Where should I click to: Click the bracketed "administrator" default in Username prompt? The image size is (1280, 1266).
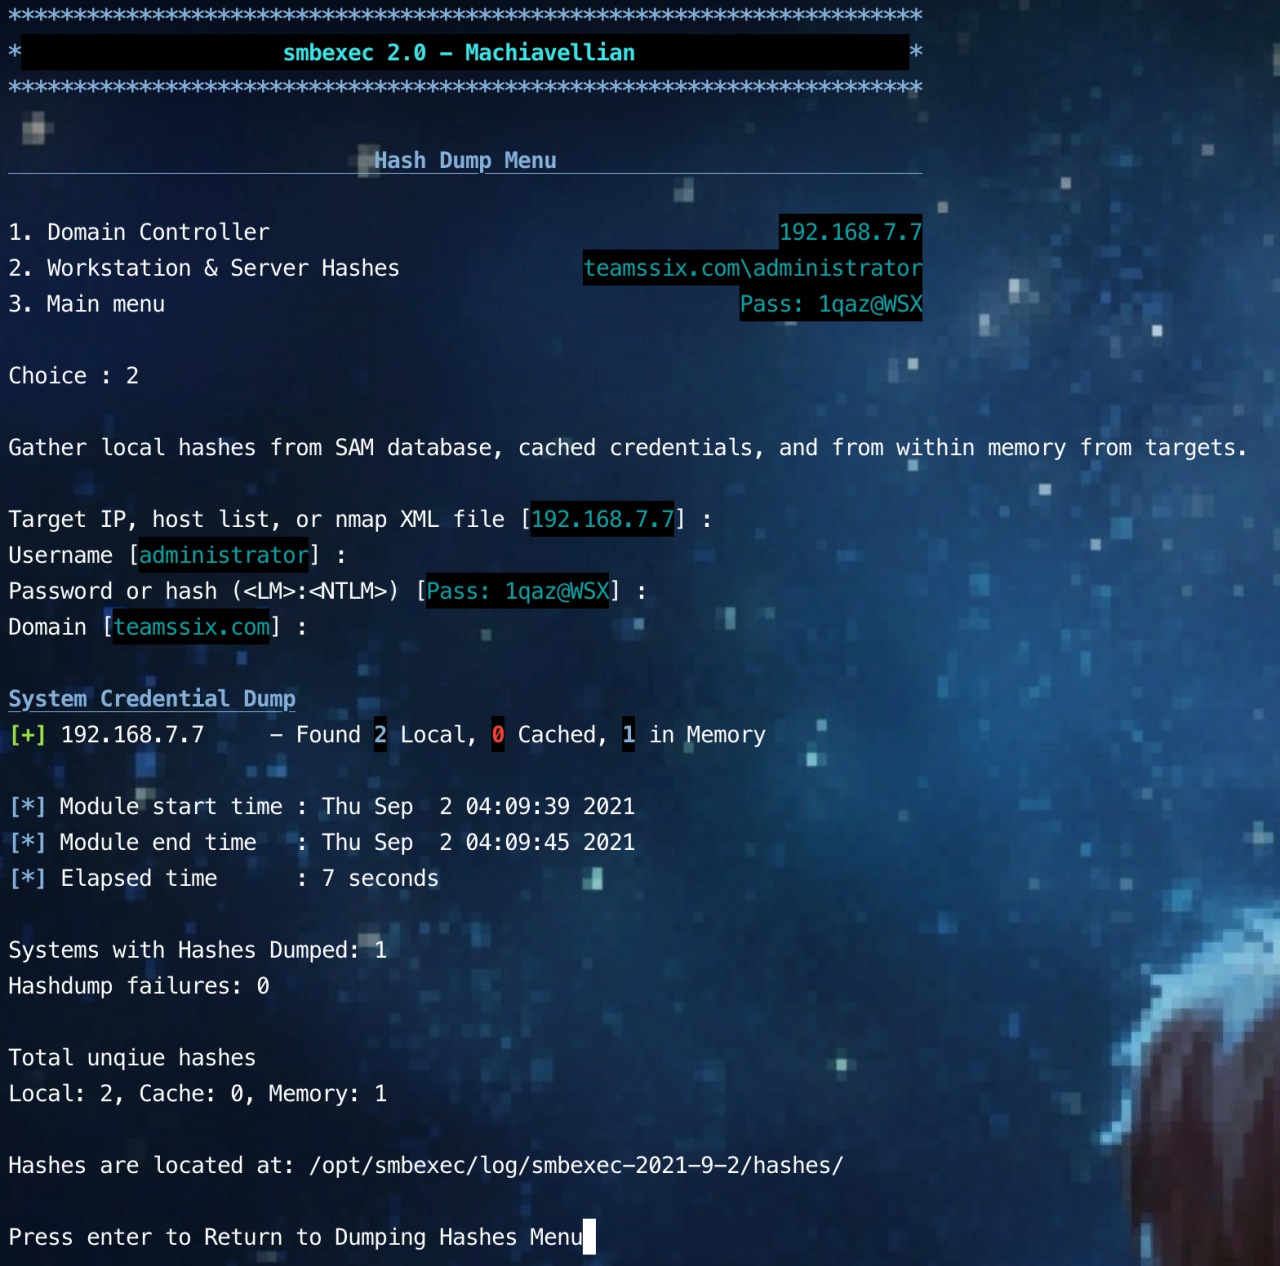(x=224, y=555)
